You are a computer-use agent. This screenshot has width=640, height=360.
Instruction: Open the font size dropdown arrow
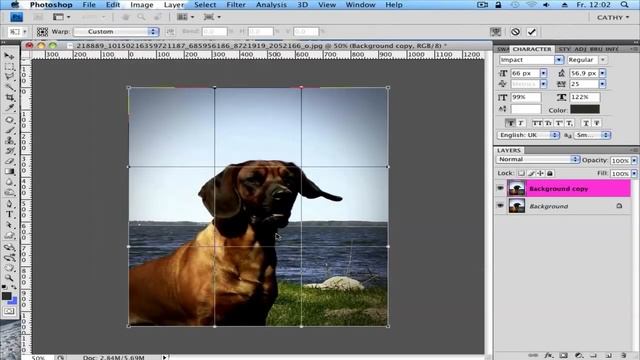[x=543, y=73]
